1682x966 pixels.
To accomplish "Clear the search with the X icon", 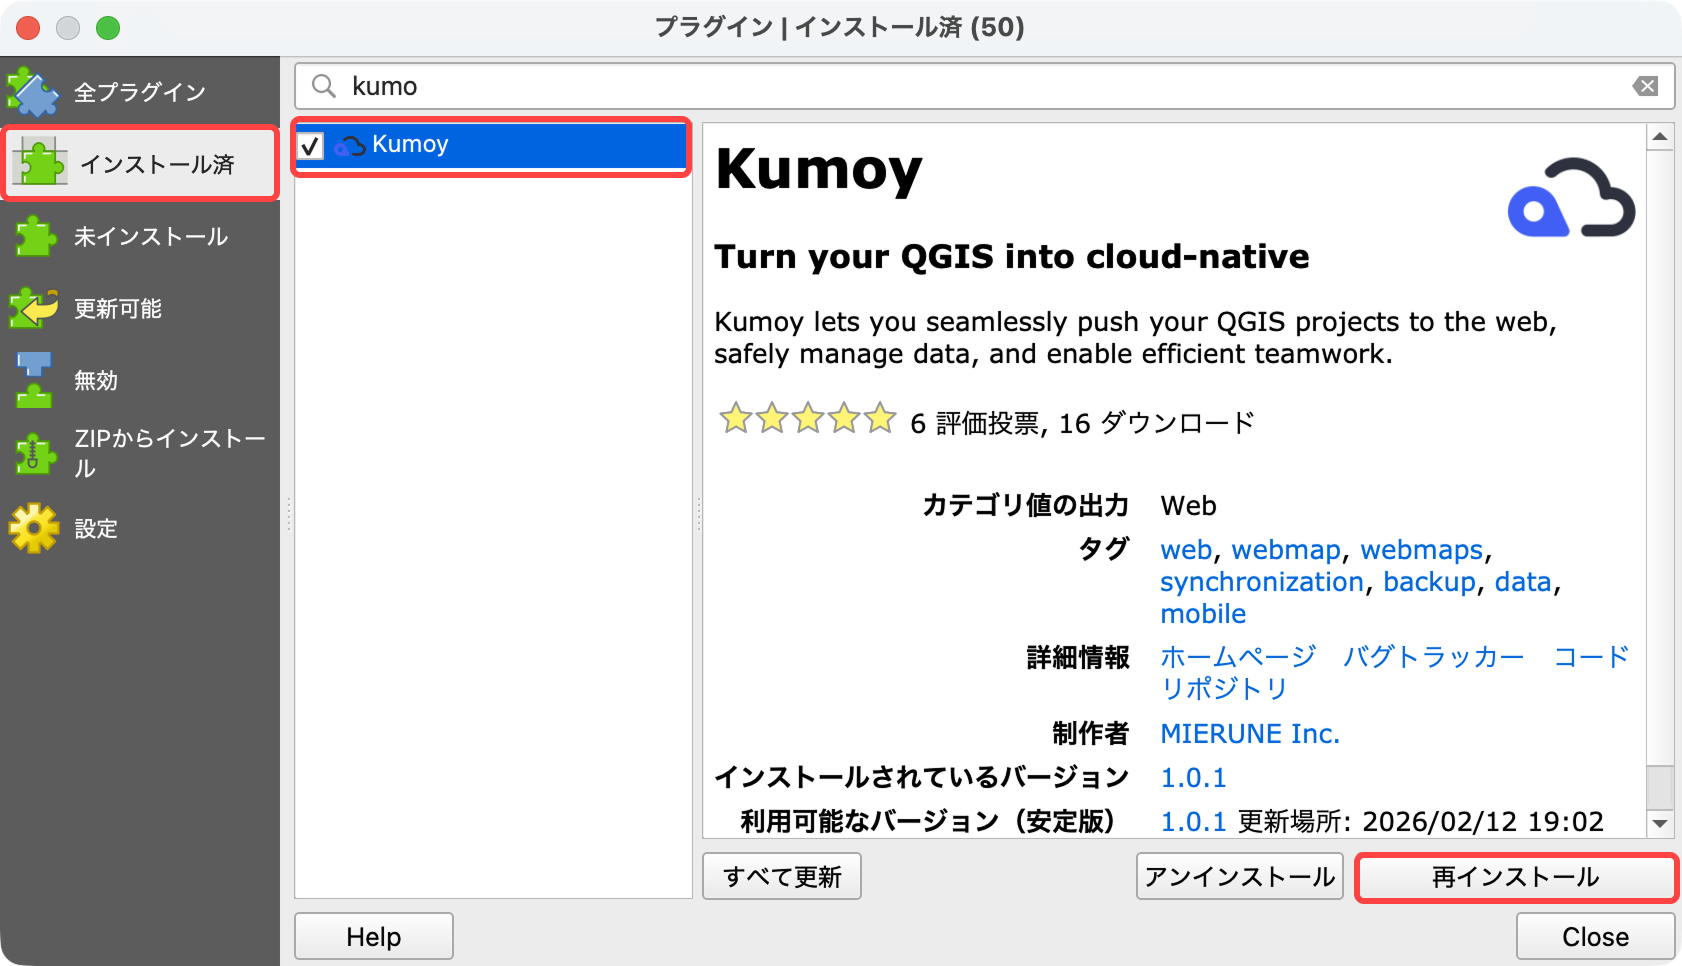I will [x=1646, y=86].
